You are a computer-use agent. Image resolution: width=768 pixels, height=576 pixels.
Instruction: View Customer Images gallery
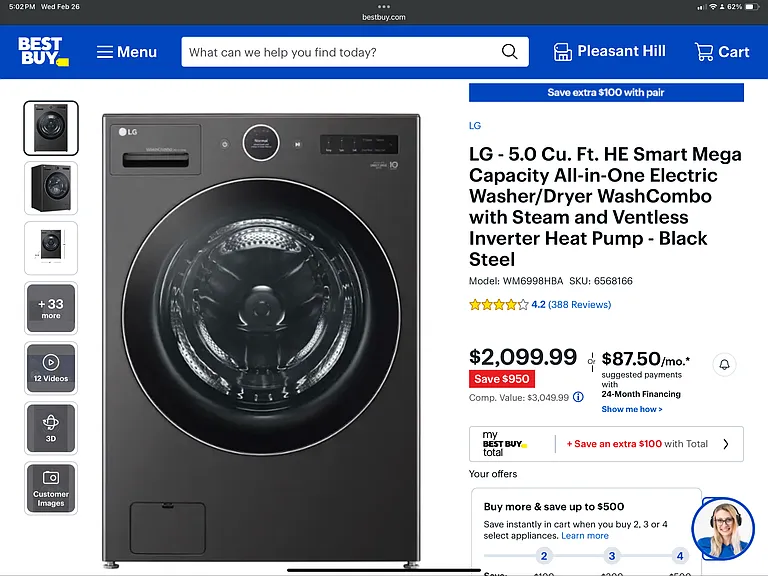pyautogui.click(x=51, y=488)
